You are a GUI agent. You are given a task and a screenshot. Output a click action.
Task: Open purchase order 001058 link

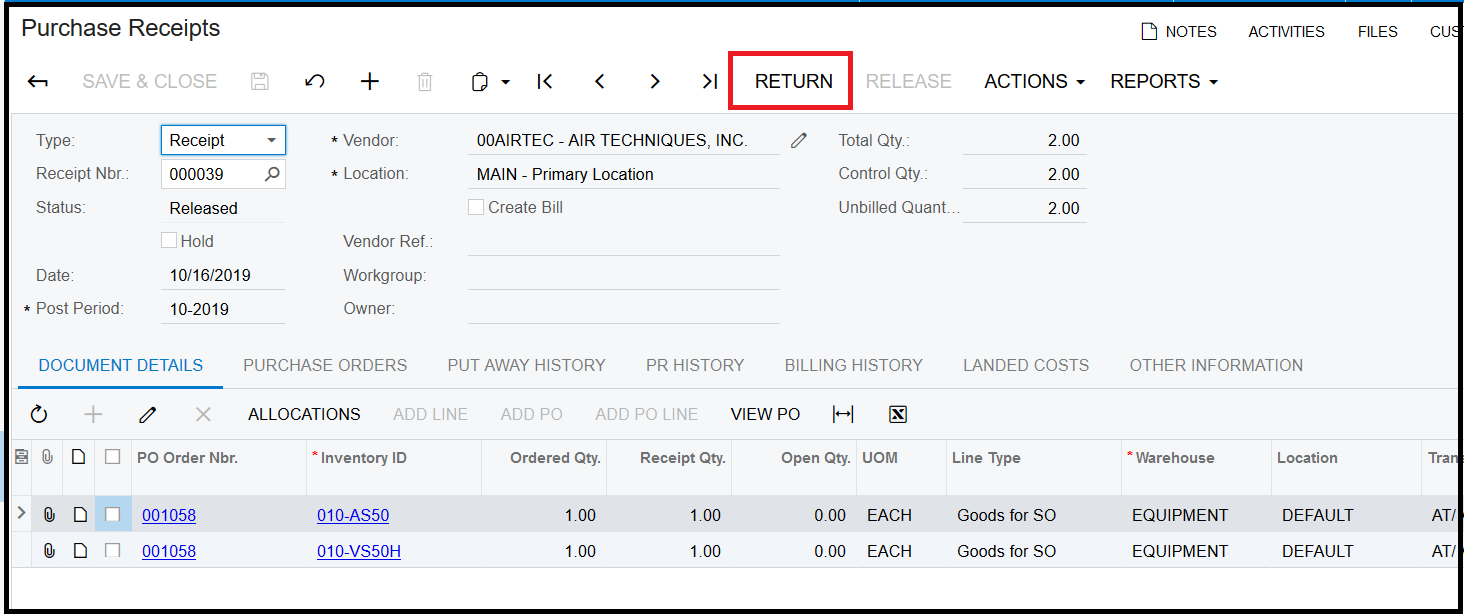[168, 514]
